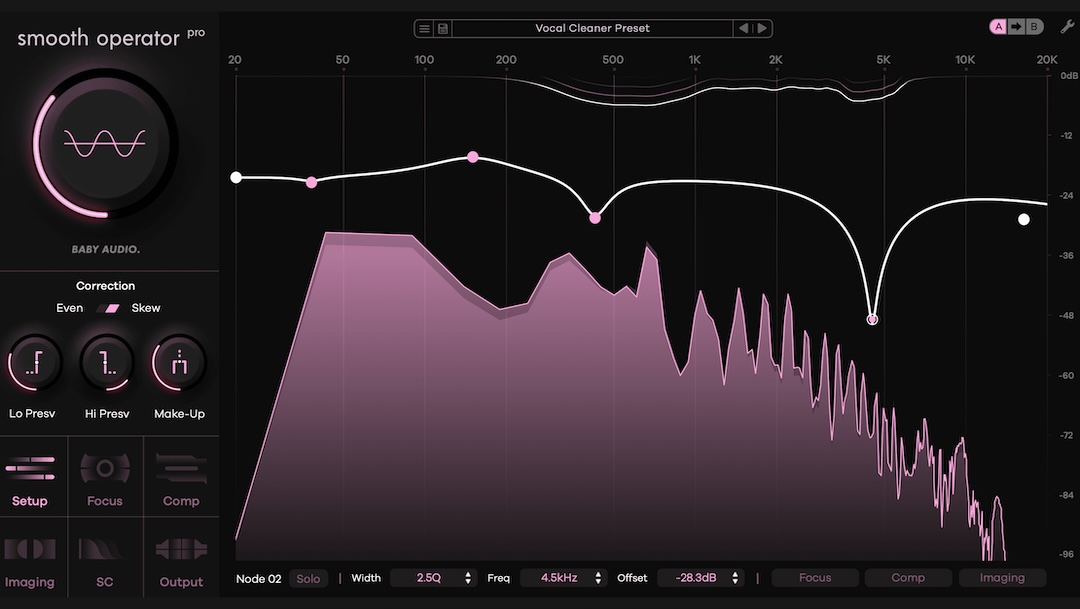Select the pink node near 450 Hz
Screen dimensions: 1080x609
point(595,218)
